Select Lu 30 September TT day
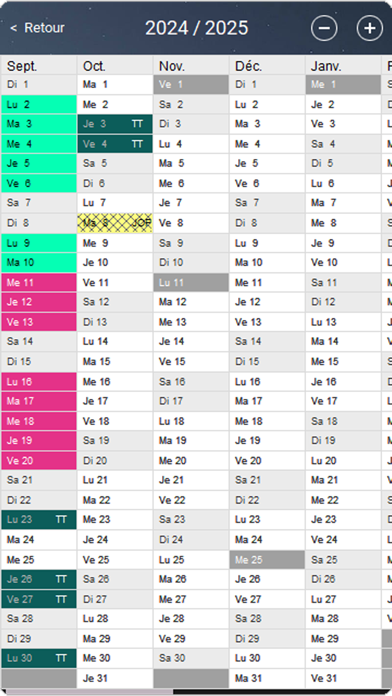Viewport: 392px width, 696px height. (x=39, y=658)
